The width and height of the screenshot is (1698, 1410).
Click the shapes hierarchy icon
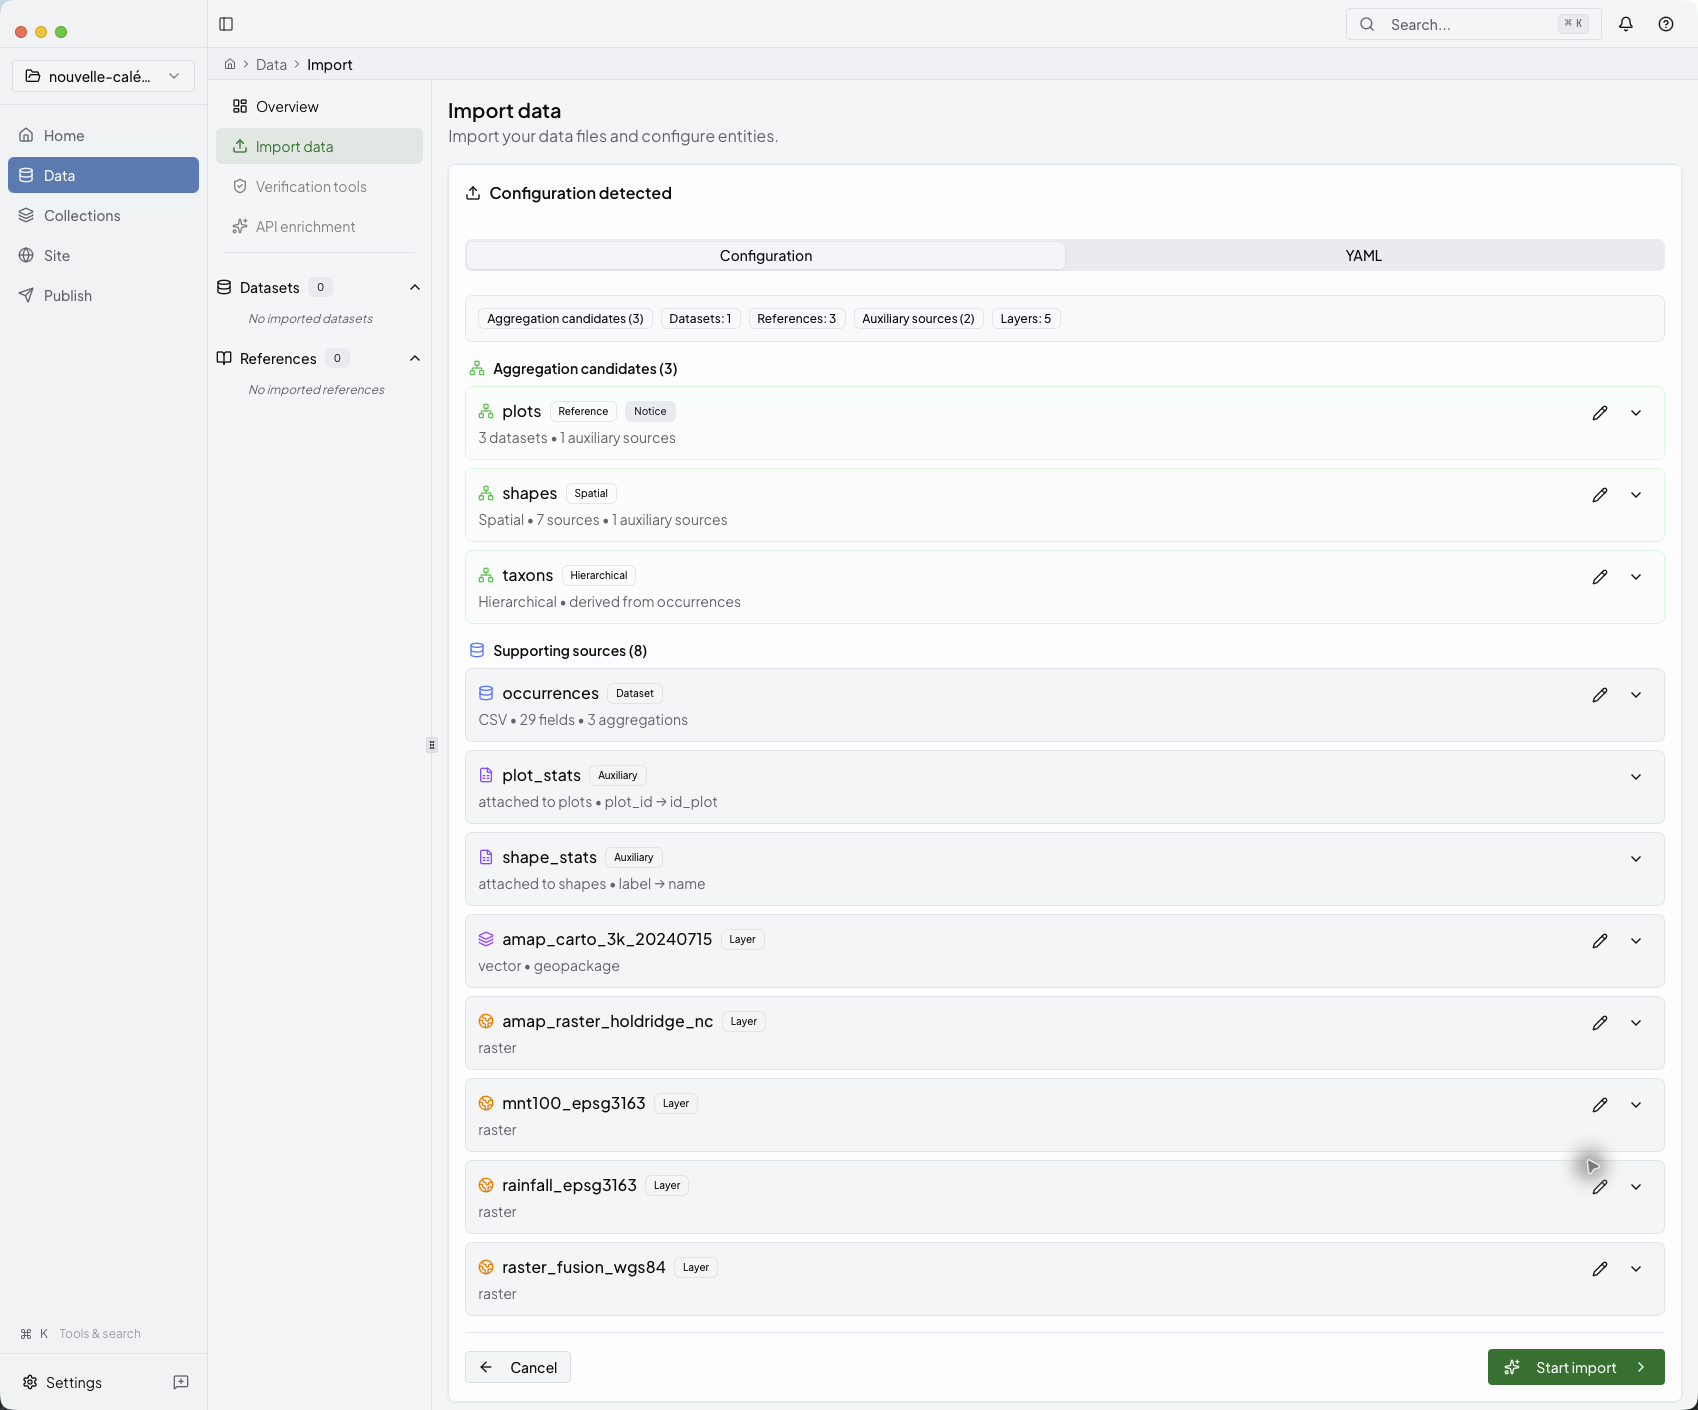tap(486, 493)
